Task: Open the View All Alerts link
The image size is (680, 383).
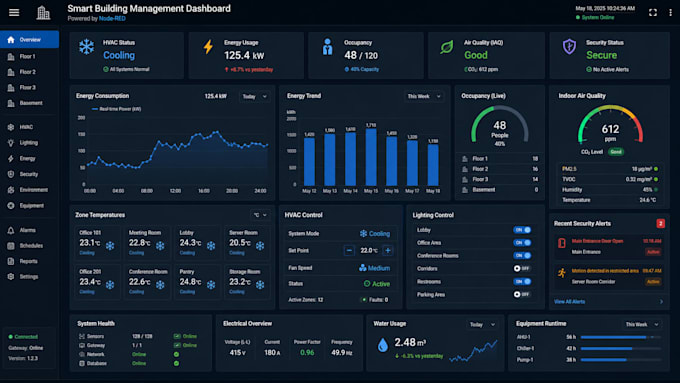Action: [x=569, y=301]
